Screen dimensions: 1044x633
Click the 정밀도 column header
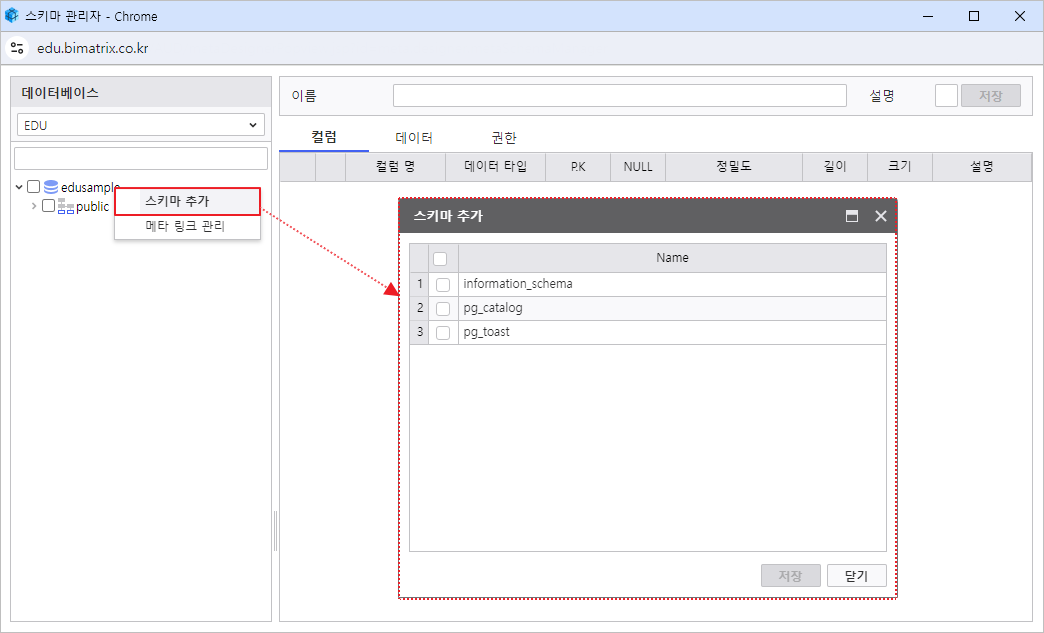[734, 166]
